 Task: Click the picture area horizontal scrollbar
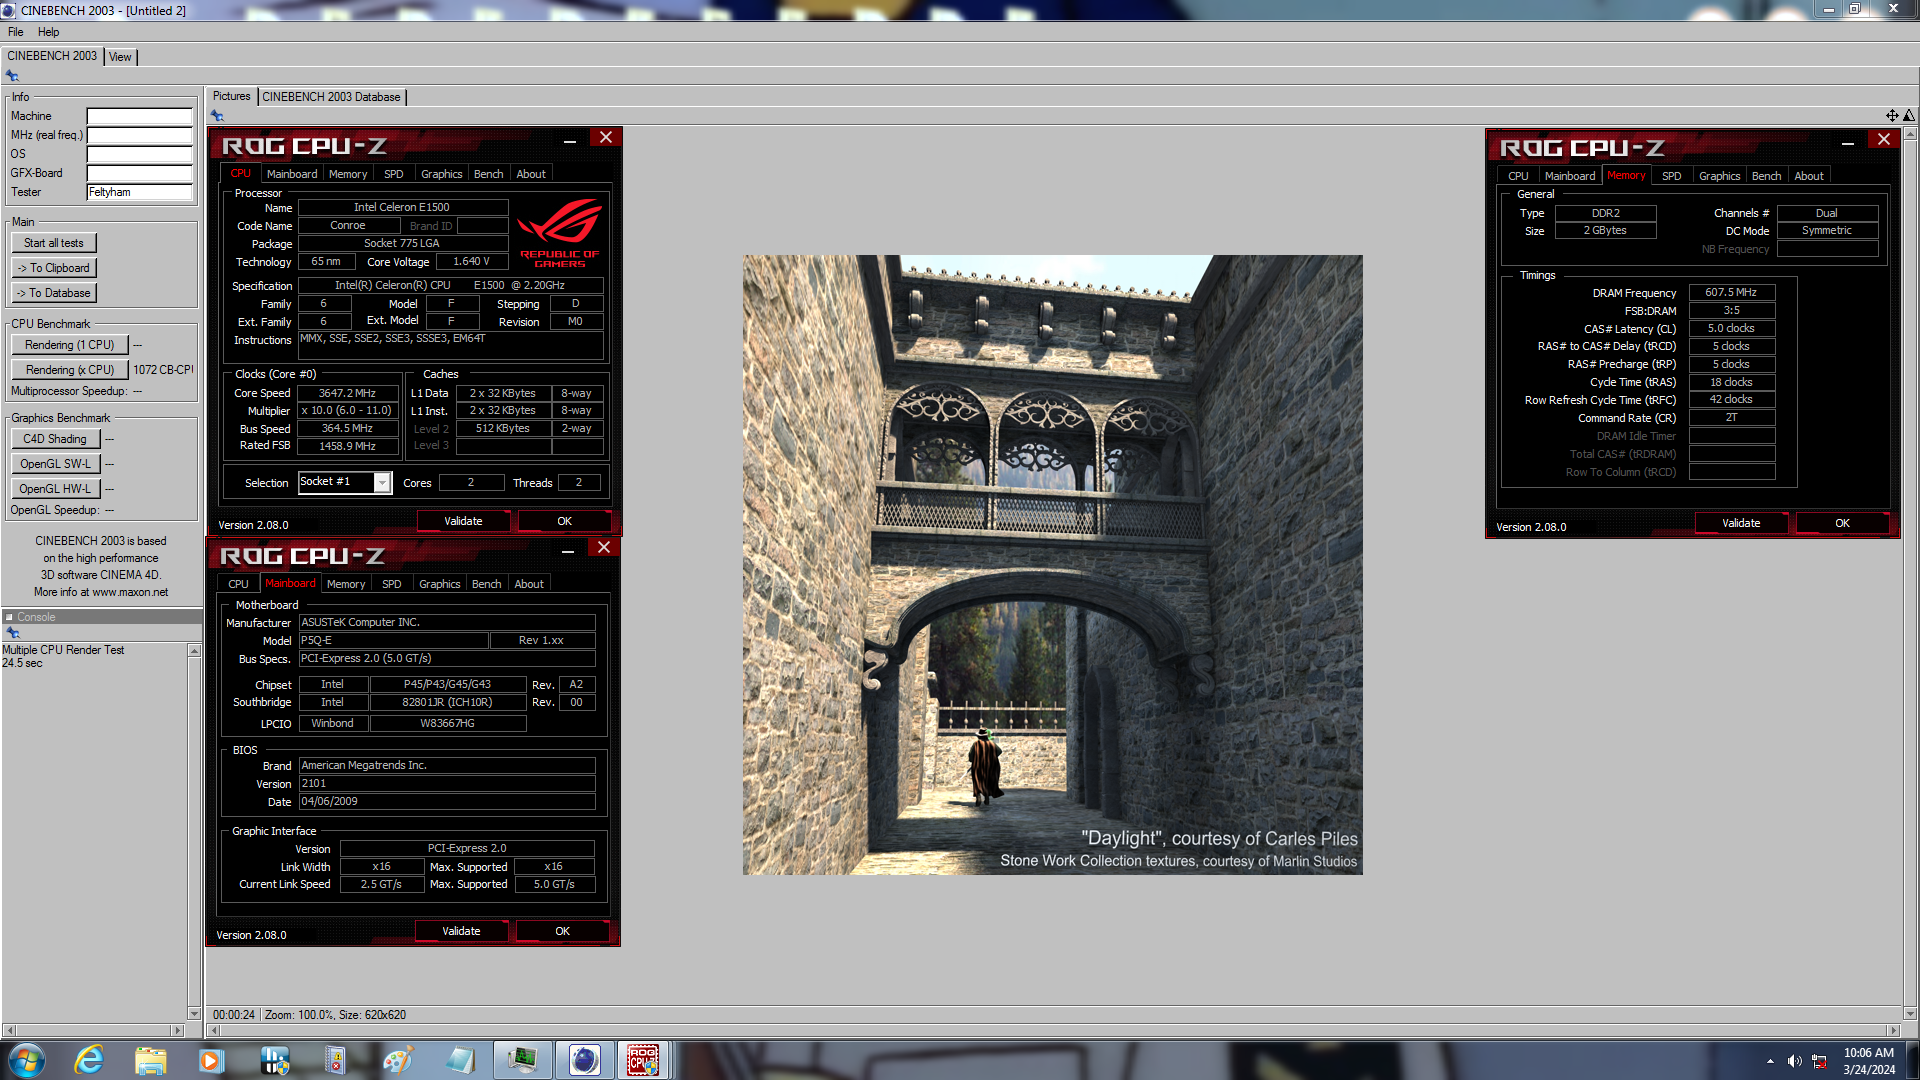coord(1053,1030)
